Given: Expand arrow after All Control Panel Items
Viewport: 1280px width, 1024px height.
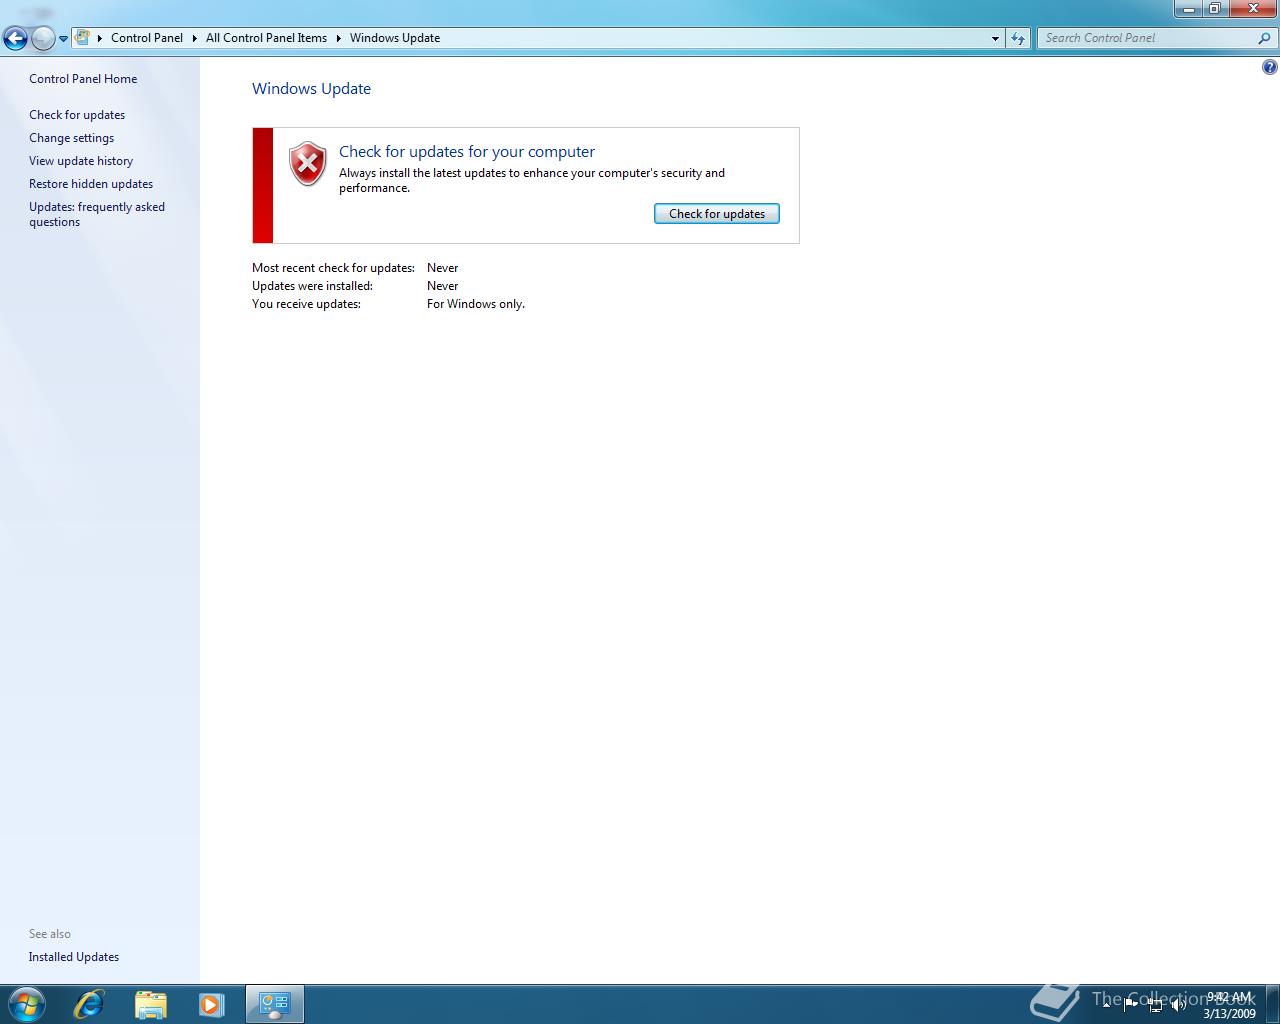Looking at the screenshot, I should tap(338, 38).
